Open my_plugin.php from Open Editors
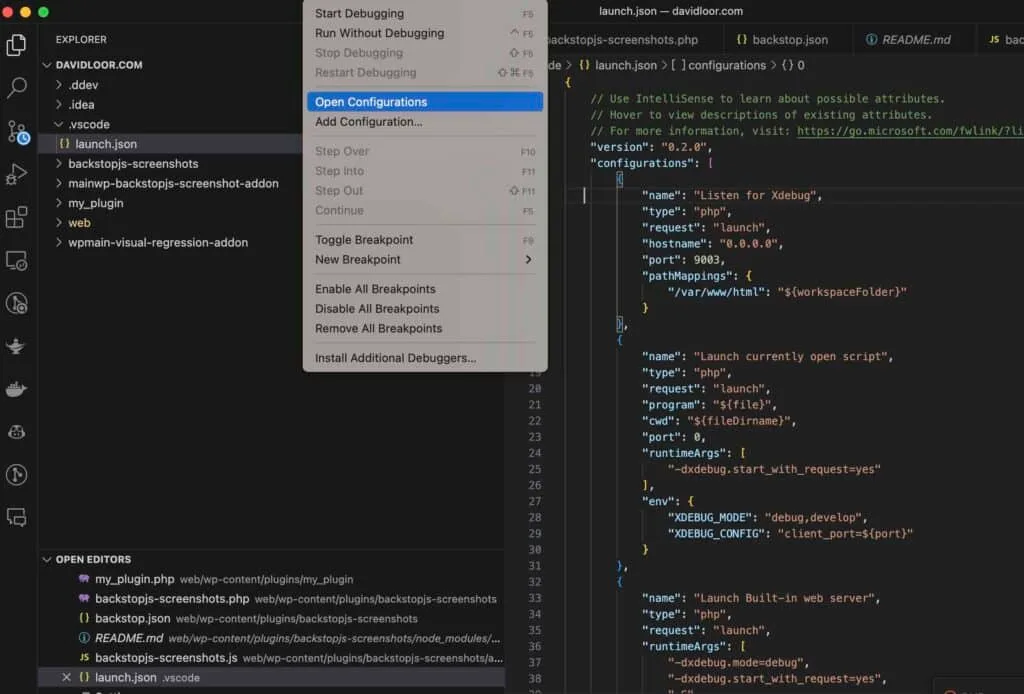Viewport: 1024px width, 694px height. point(135,579)
